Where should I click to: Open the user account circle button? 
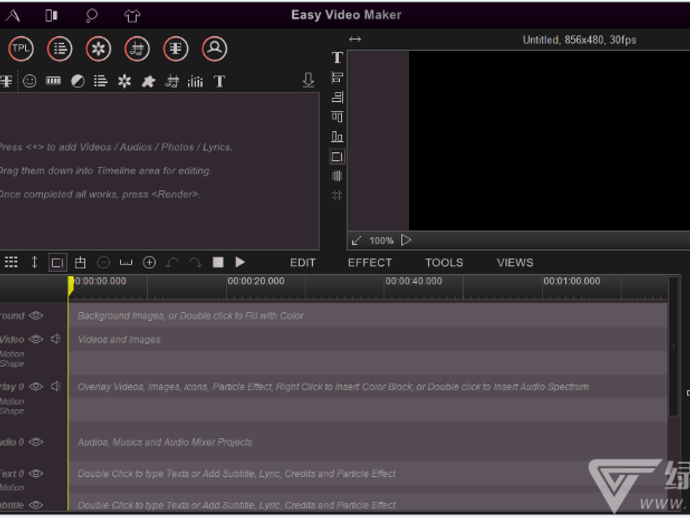click(x=214, y=48)
